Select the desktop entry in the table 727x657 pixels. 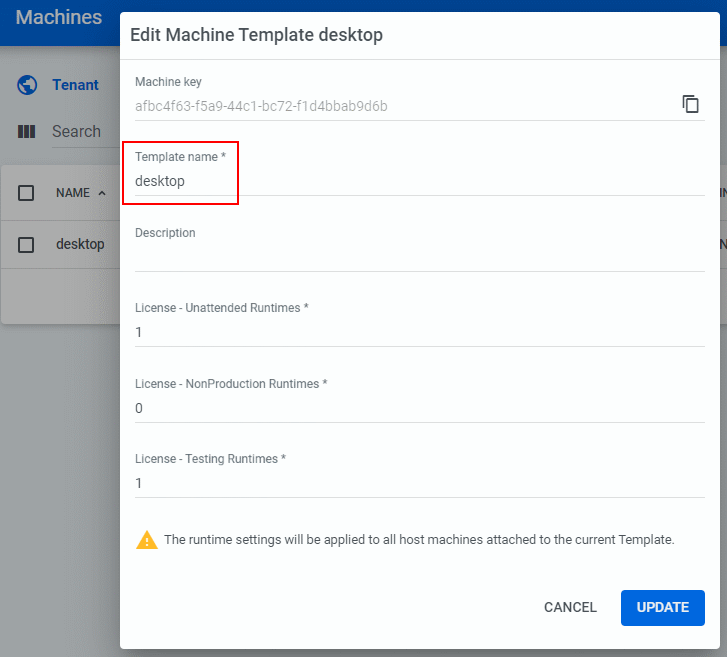pos(80,245)
